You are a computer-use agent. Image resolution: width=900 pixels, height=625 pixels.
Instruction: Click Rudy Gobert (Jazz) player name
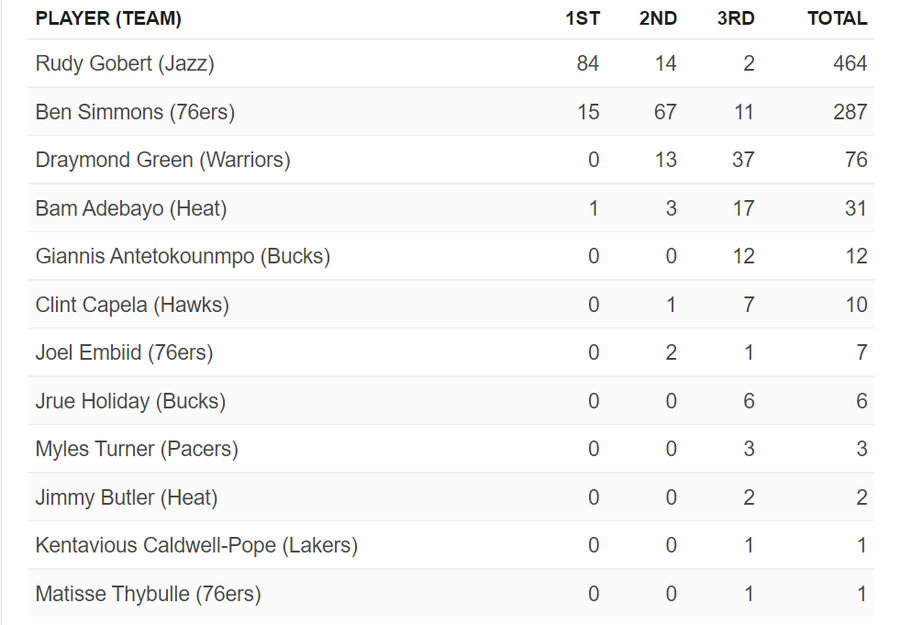(125, 64)
